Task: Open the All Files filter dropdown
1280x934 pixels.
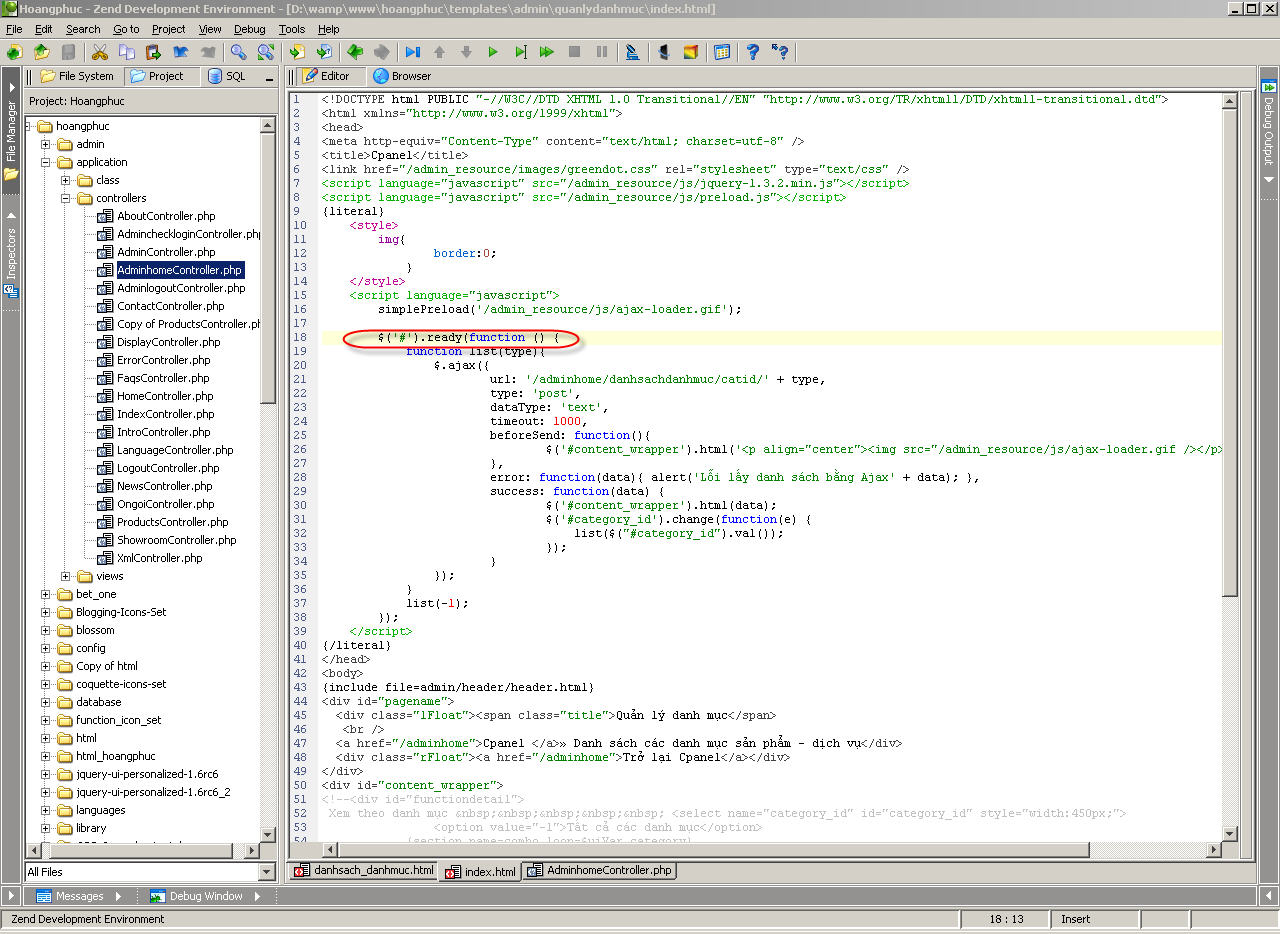Action: 266,872
